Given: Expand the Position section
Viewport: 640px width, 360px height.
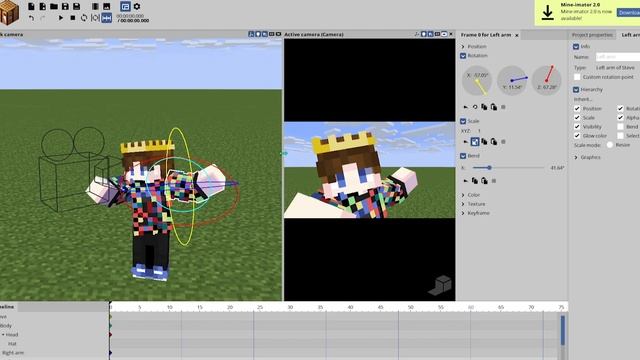Looking at the screenshot, I should (x=463, y=47).
